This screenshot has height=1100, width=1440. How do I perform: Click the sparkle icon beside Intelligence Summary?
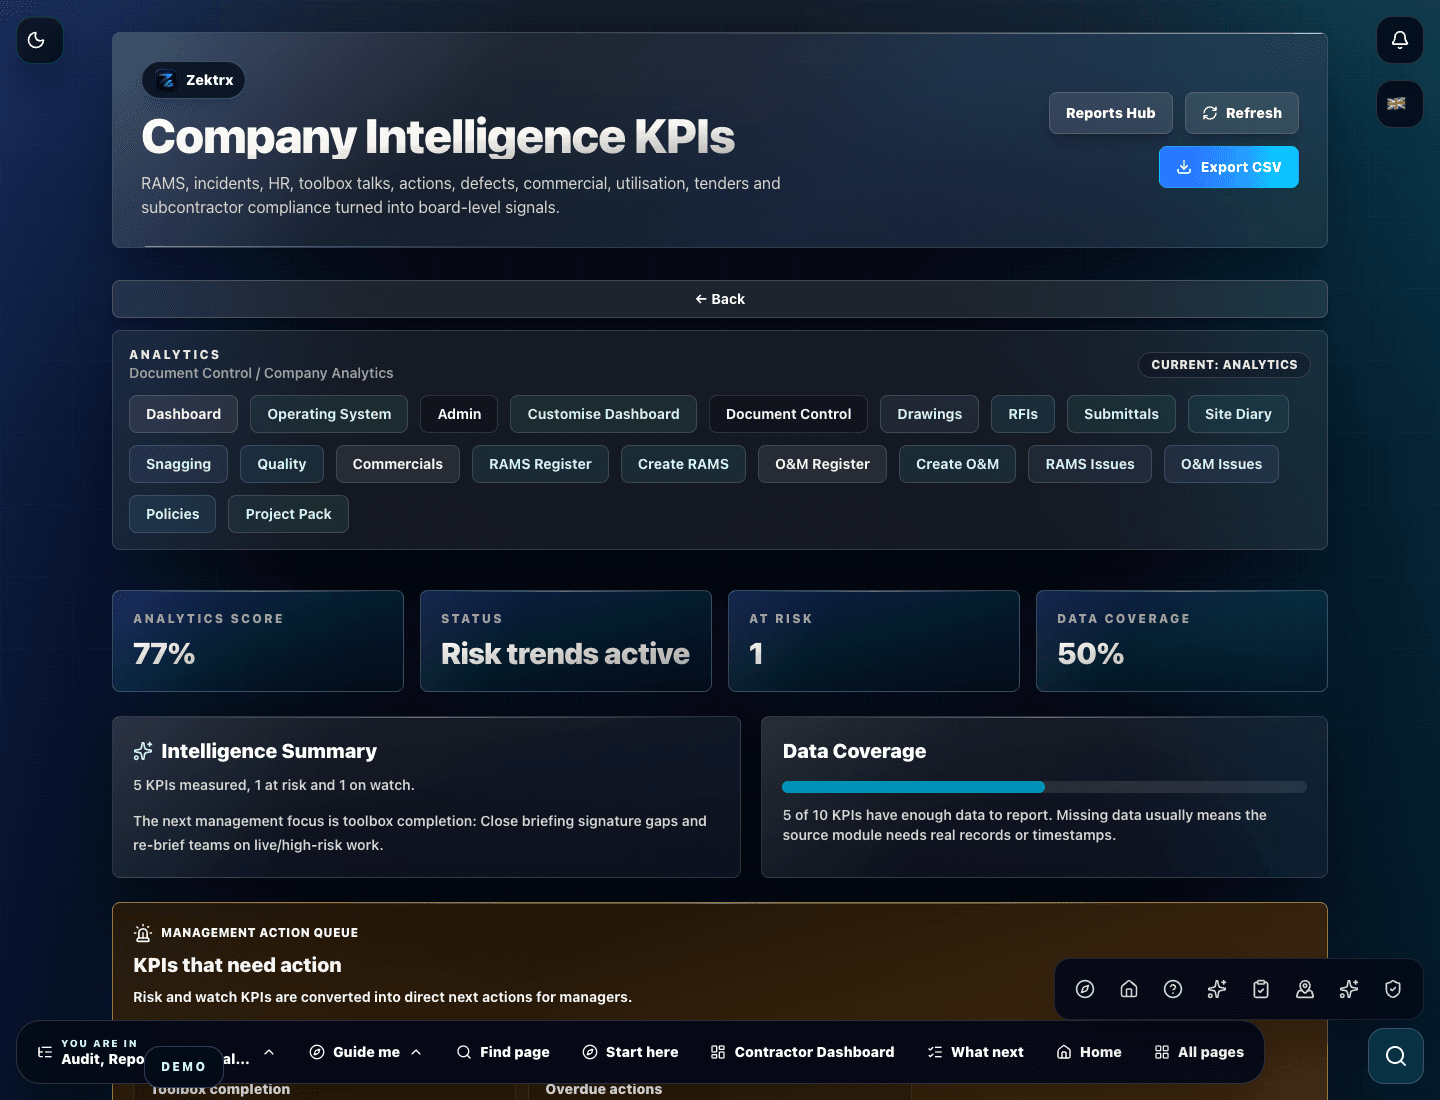(x=143, y=751)
